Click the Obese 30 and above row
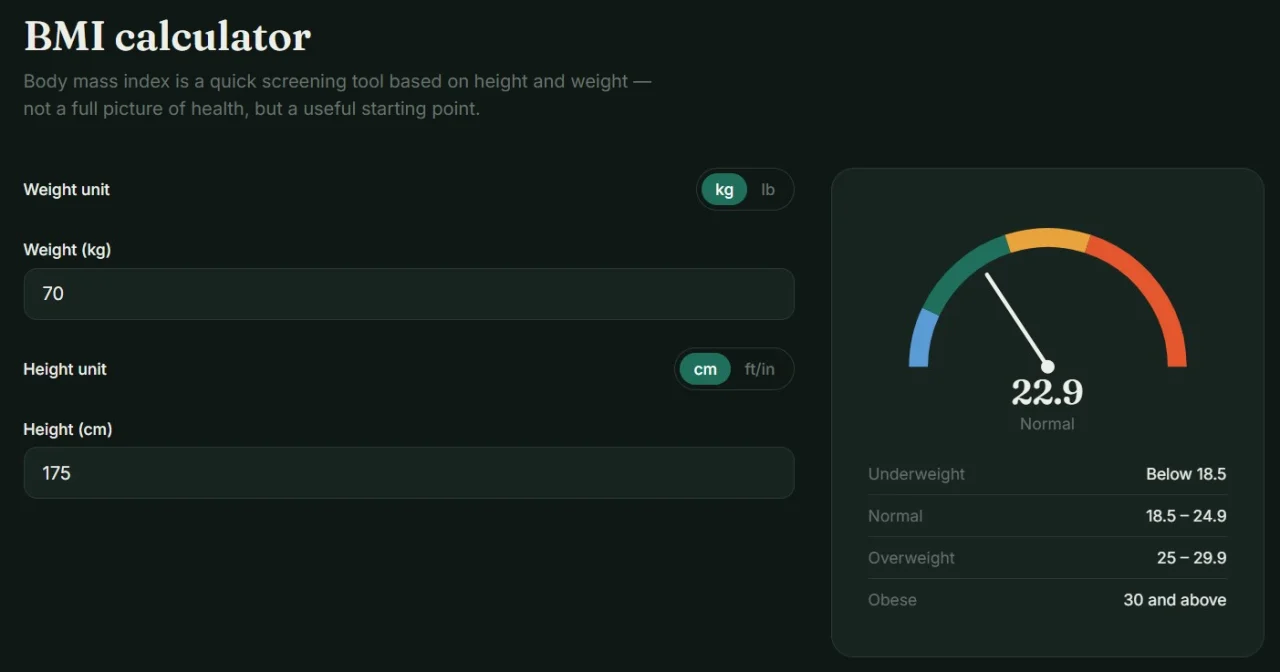 (x=1047, y=600)
